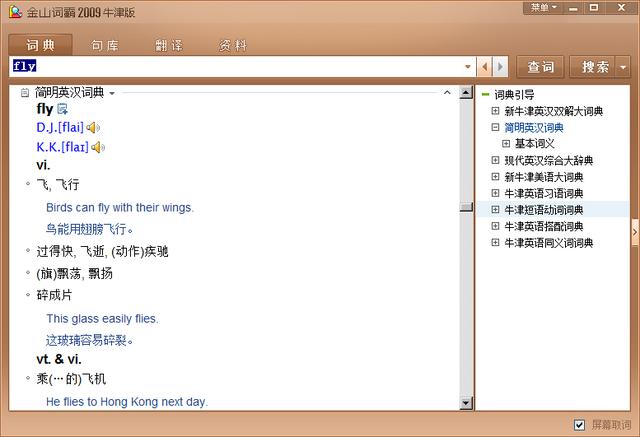Click the 词典引导 panel heading
This screenshot has width=640, height=437.
514,95
